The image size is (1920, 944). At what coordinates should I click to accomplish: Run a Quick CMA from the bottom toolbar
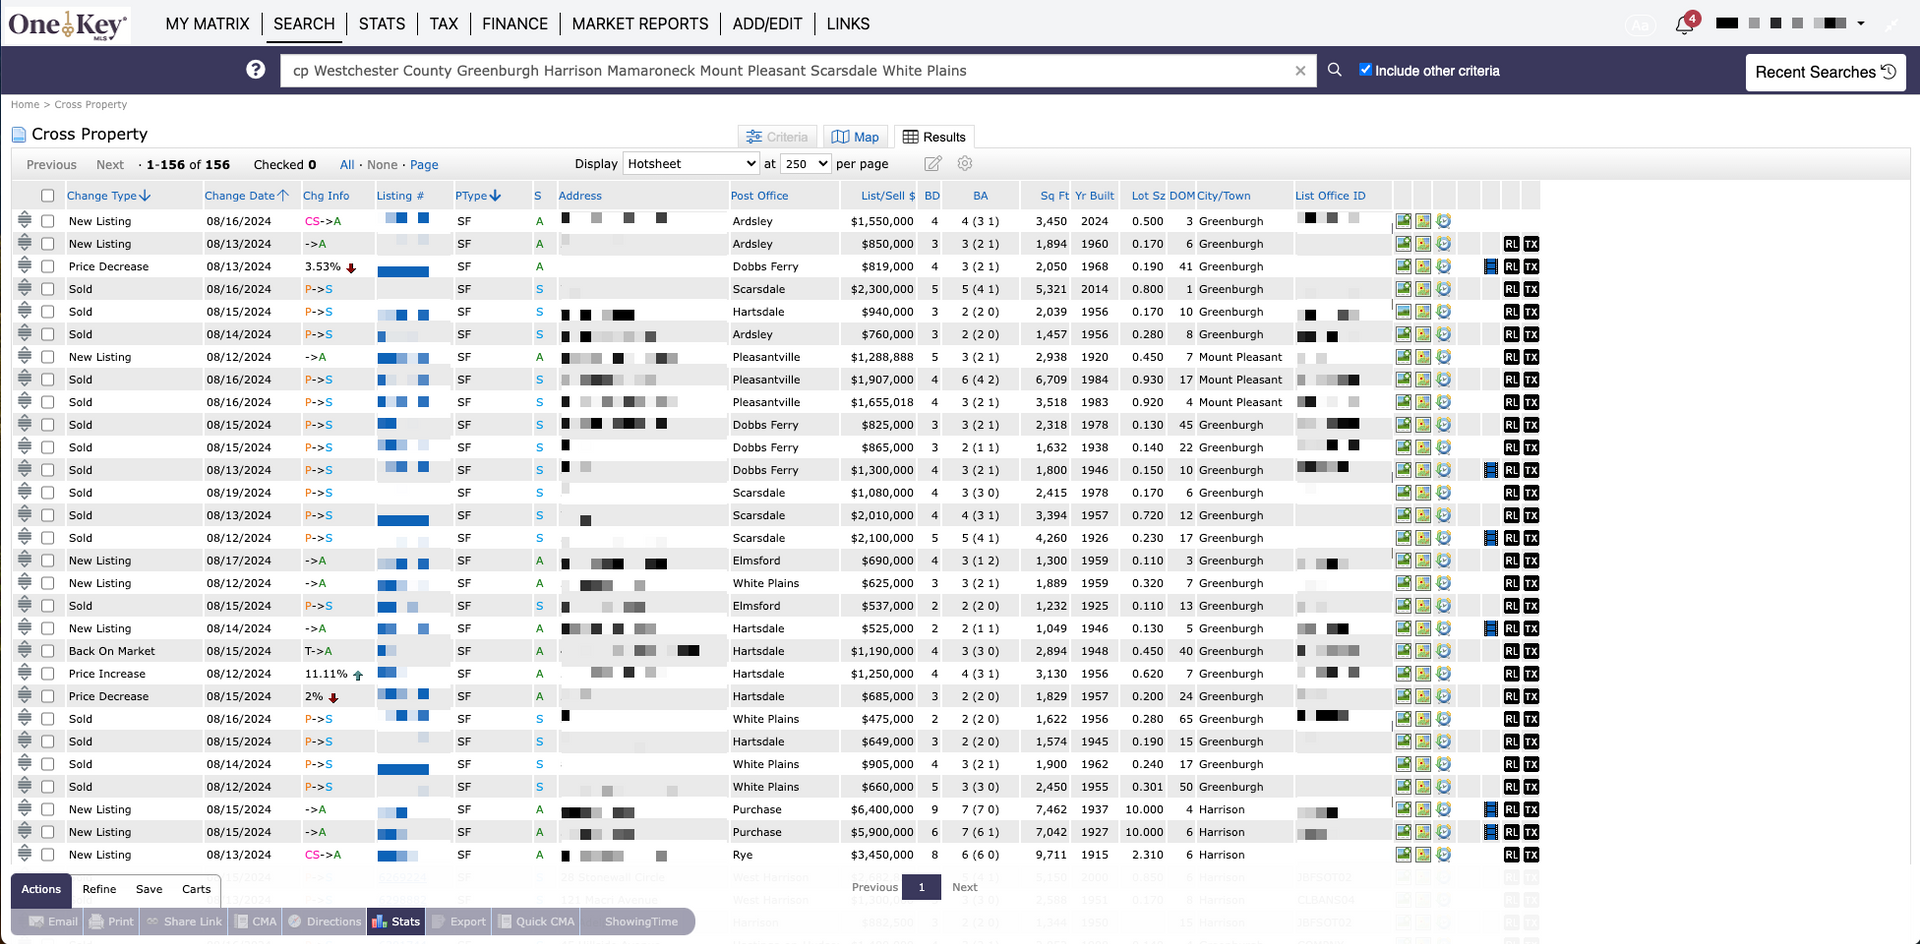[536, 921]
